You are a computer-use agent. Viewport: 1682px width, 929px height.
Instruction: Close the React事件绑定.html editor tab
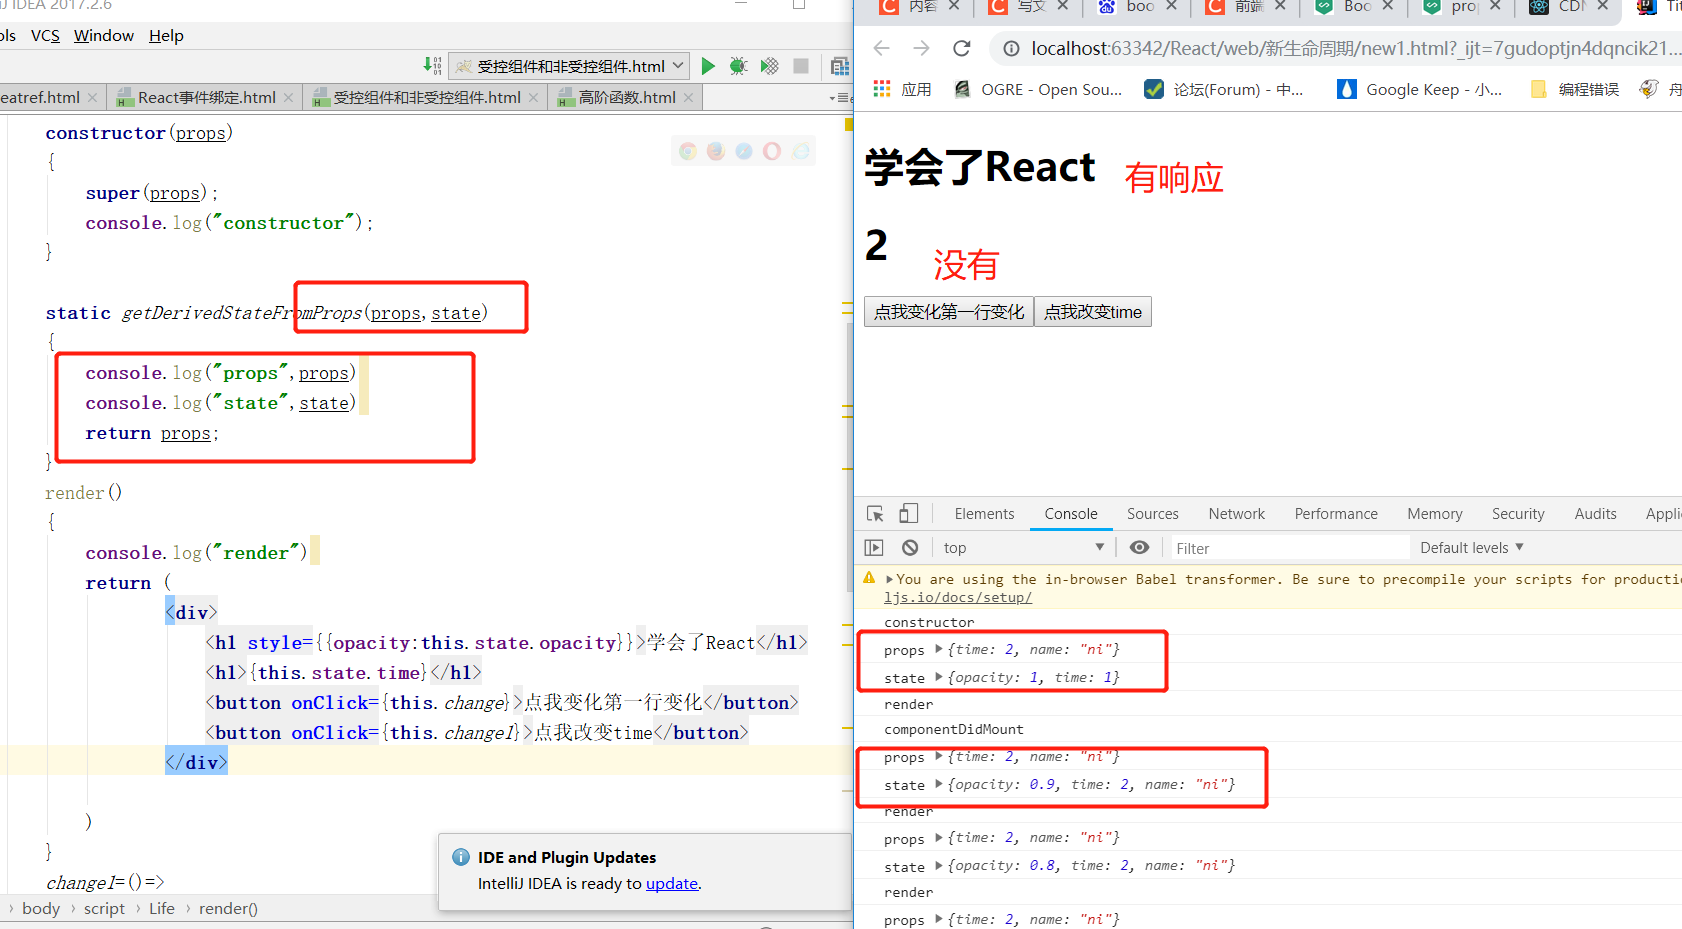pos(289,97)
